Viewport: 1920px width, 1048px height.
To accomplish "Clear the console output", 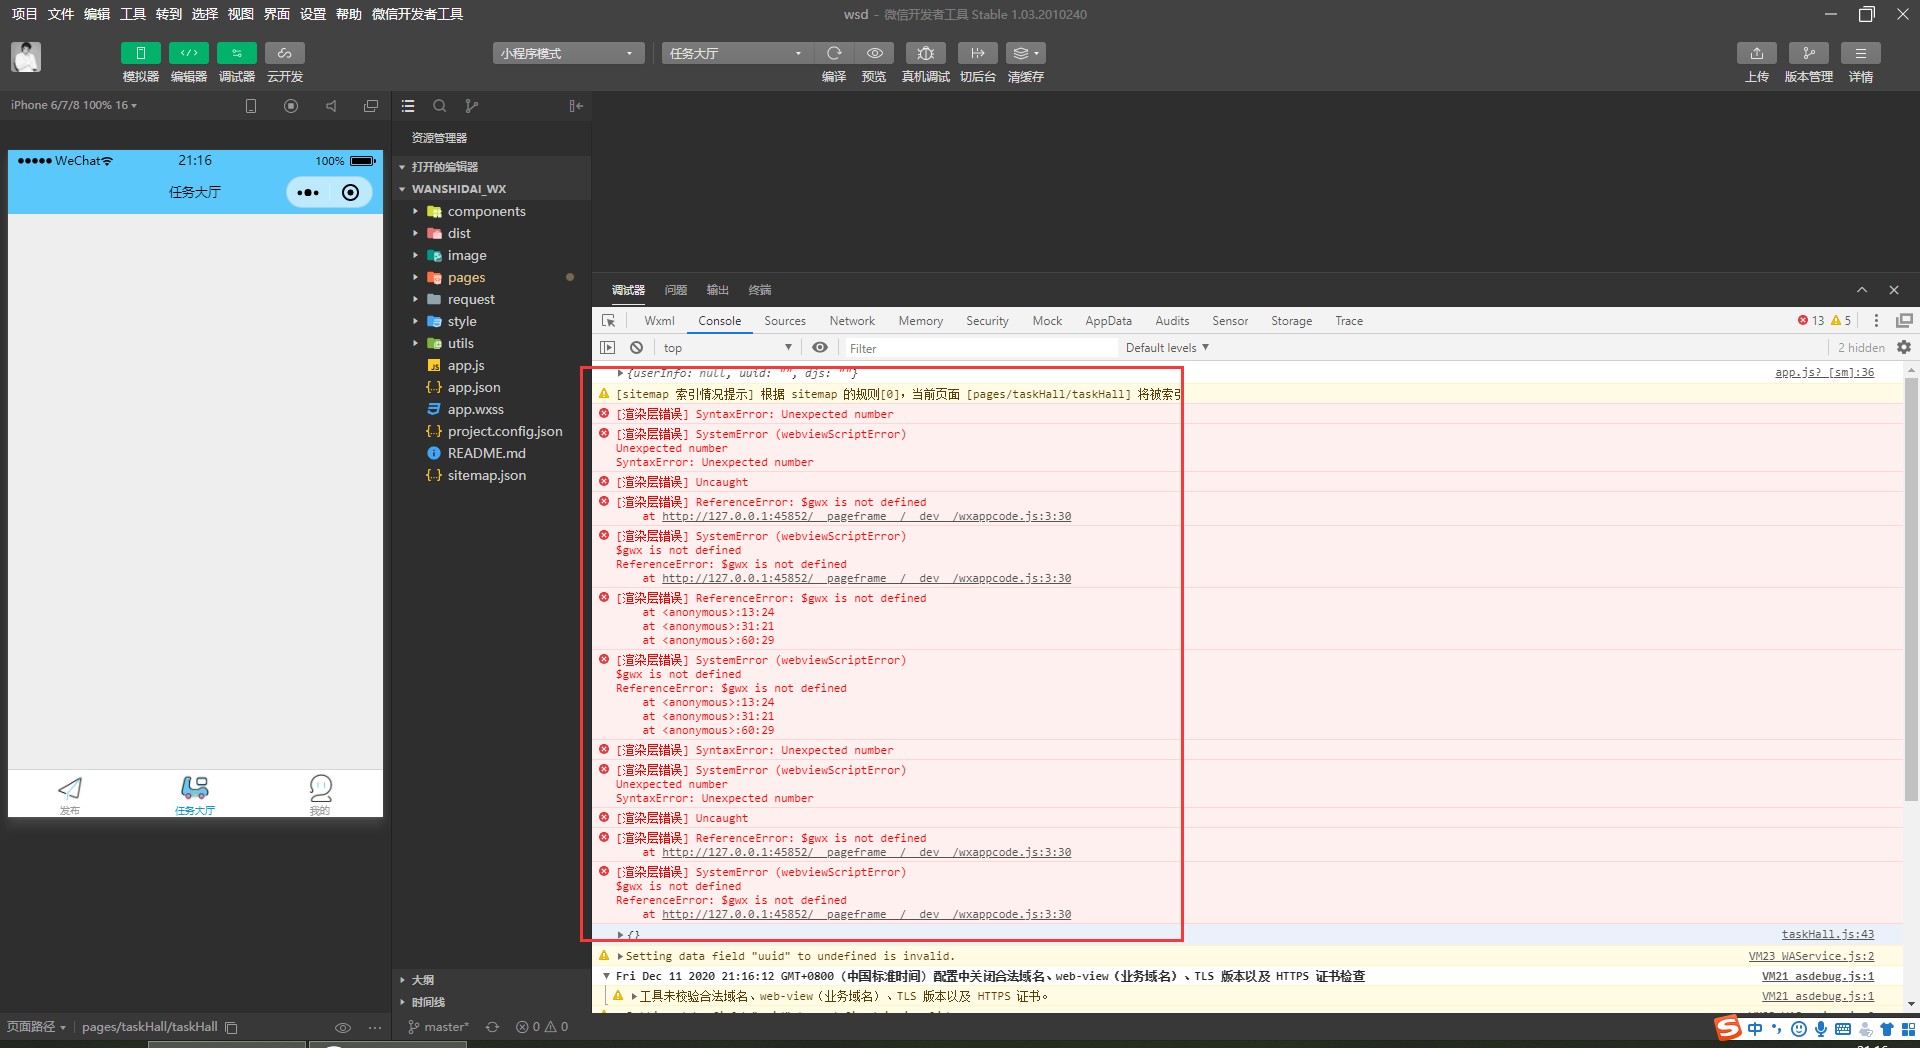I will pos(637,348).
